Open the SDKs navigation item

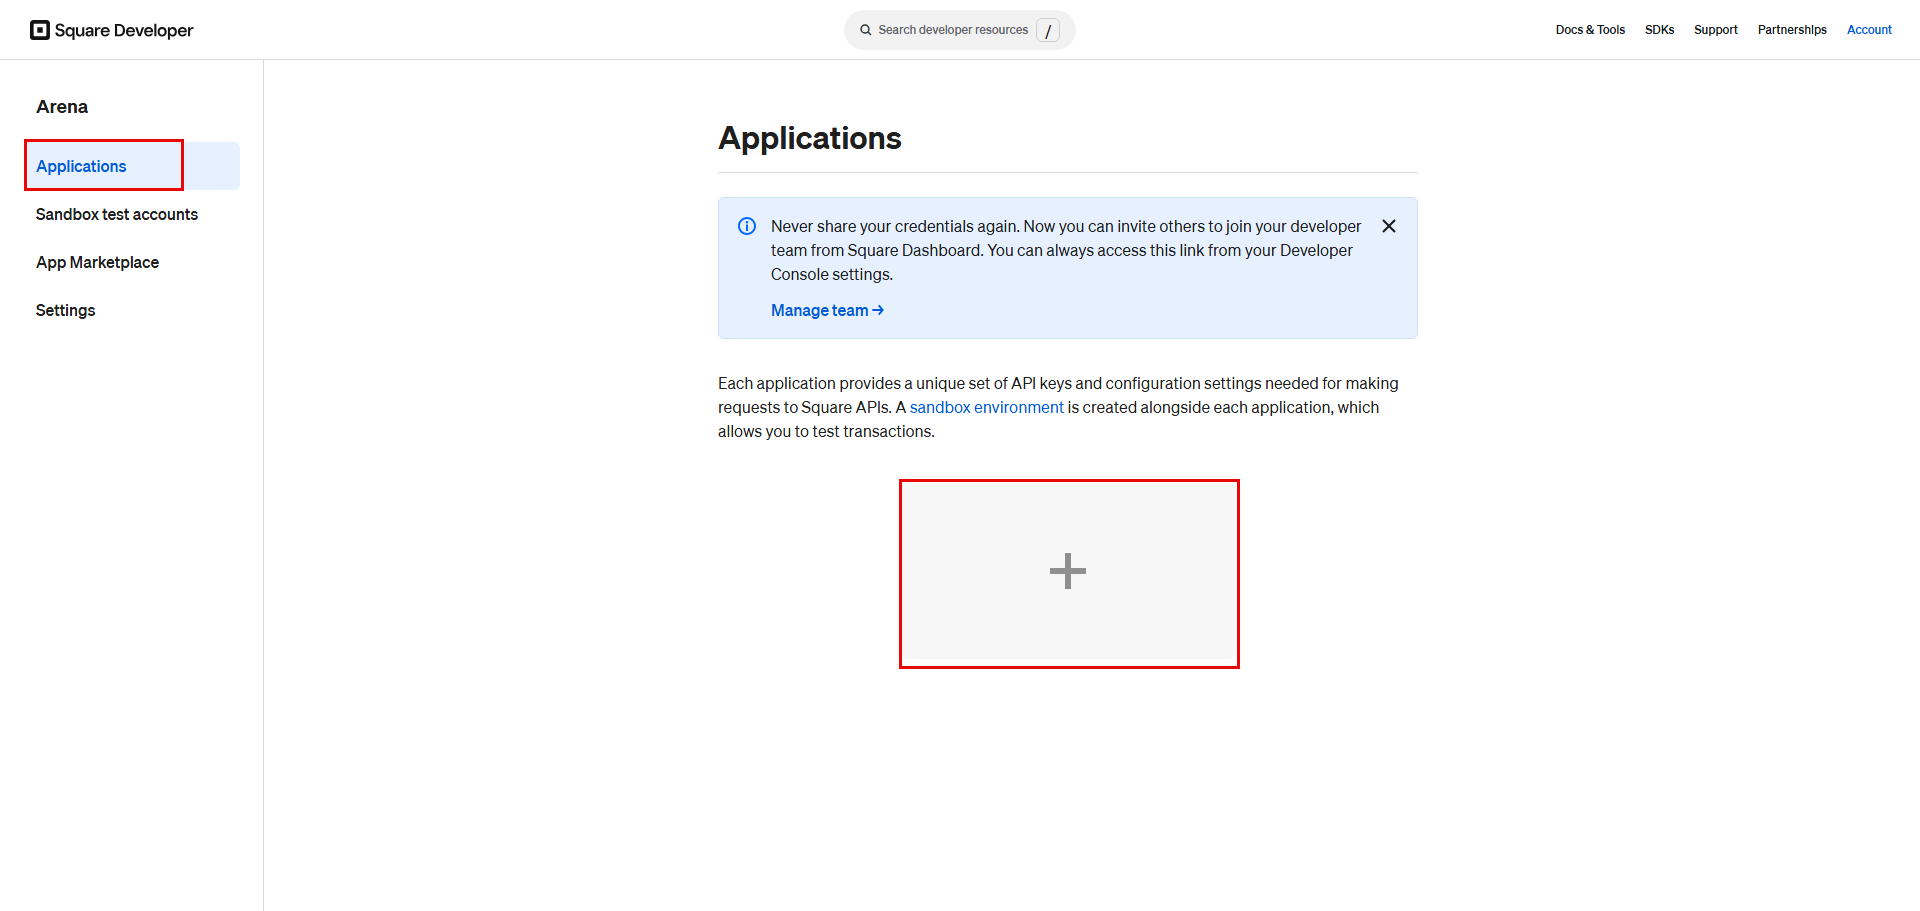pos(1659,30)
